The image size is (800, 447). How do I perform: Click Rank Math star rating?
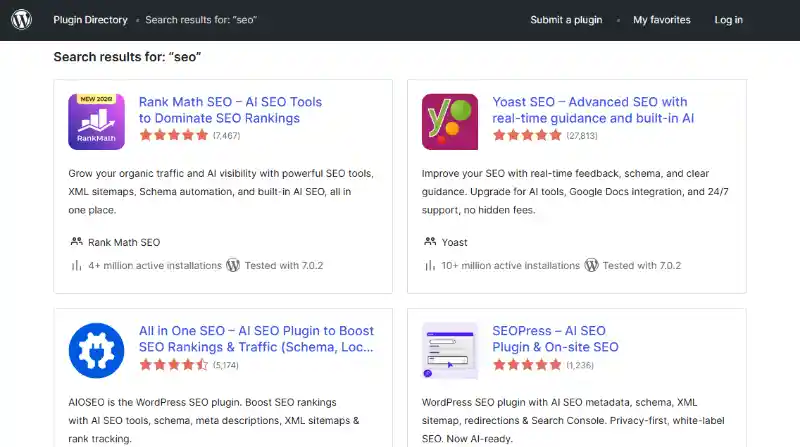pos(174,135)
